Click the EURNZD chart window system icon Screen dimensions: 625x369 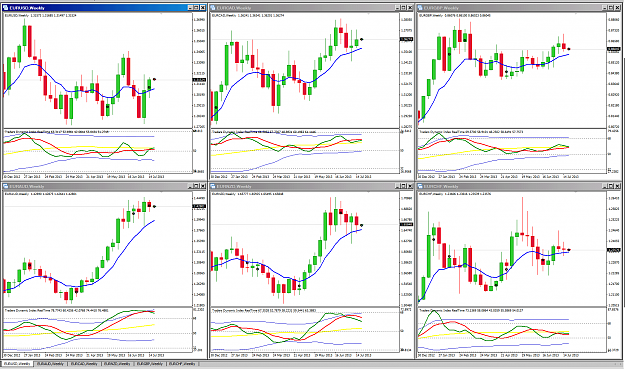[213, 186]
